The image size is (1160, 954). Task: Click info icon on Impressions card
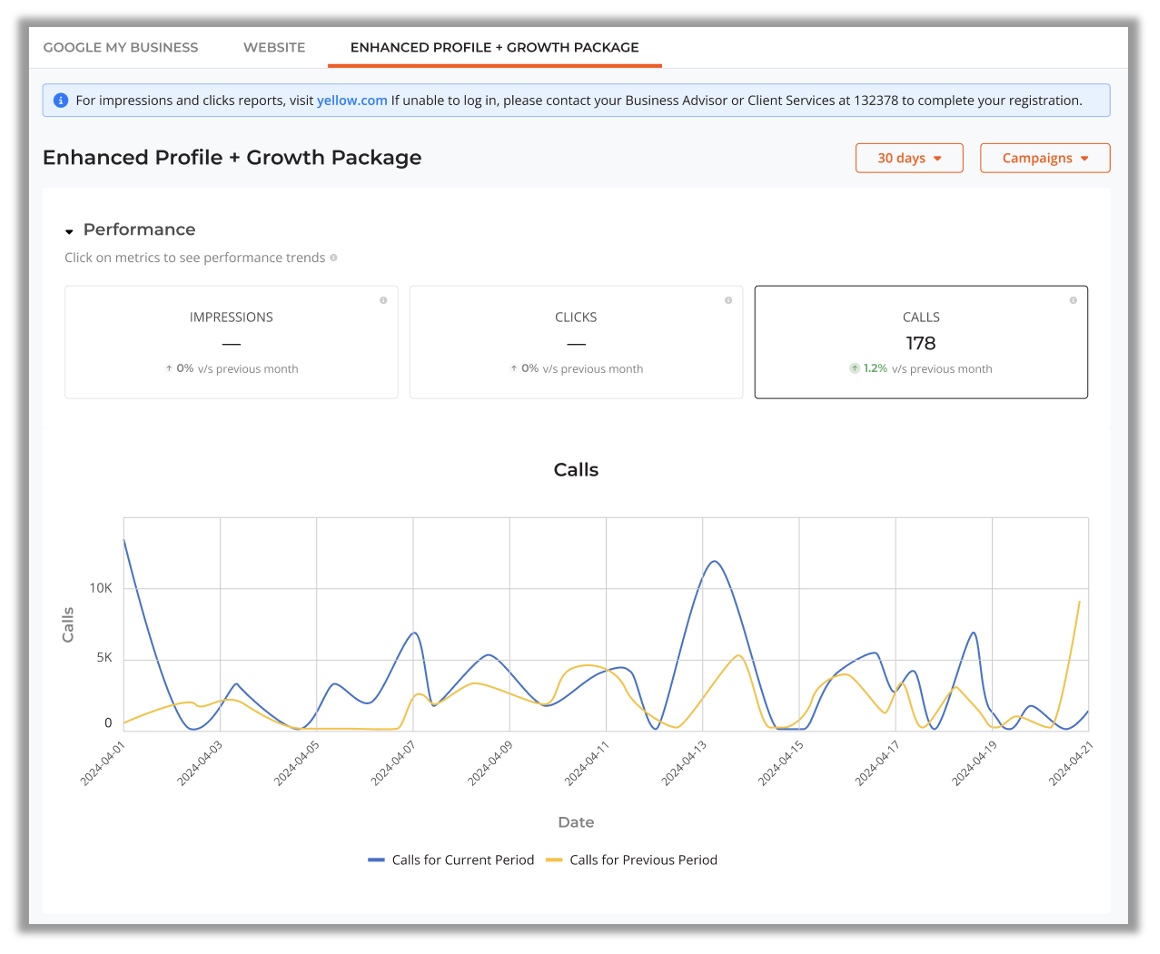(x=383, y=300)
